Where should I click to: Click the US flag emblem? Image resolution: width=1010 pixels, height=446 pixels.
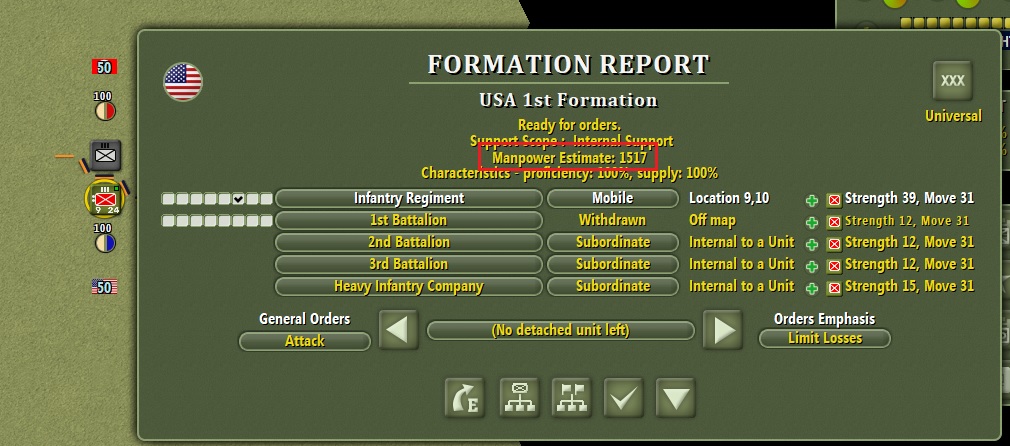[x=183, y=82]
